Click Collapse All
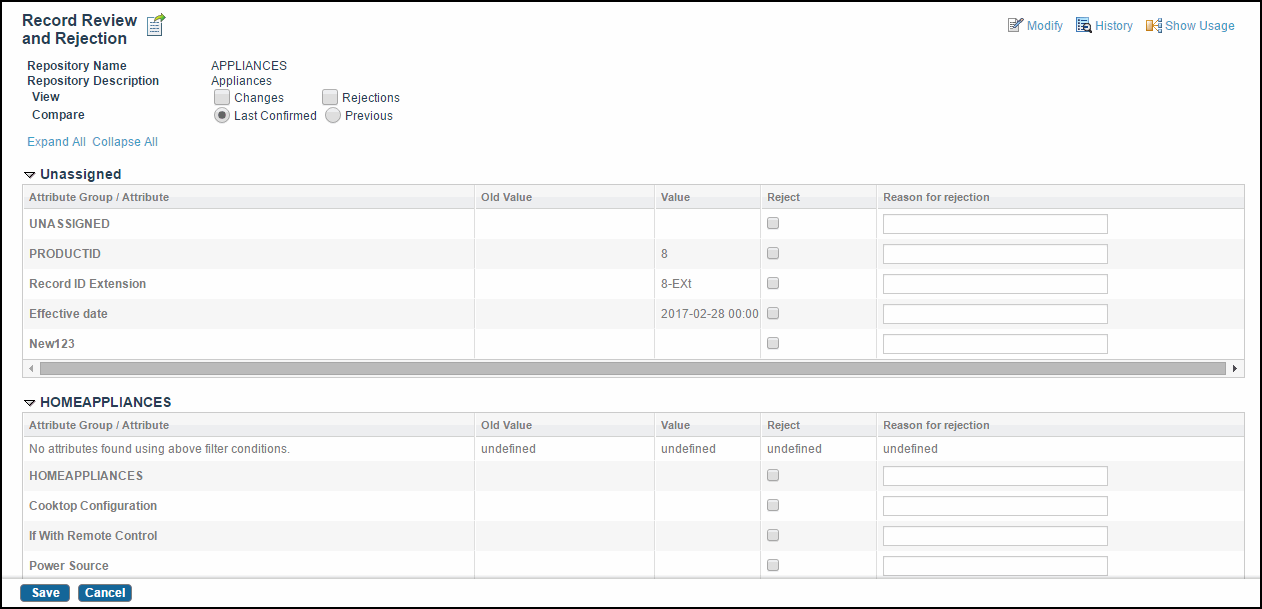1262x609 pixels. point(125,142)
